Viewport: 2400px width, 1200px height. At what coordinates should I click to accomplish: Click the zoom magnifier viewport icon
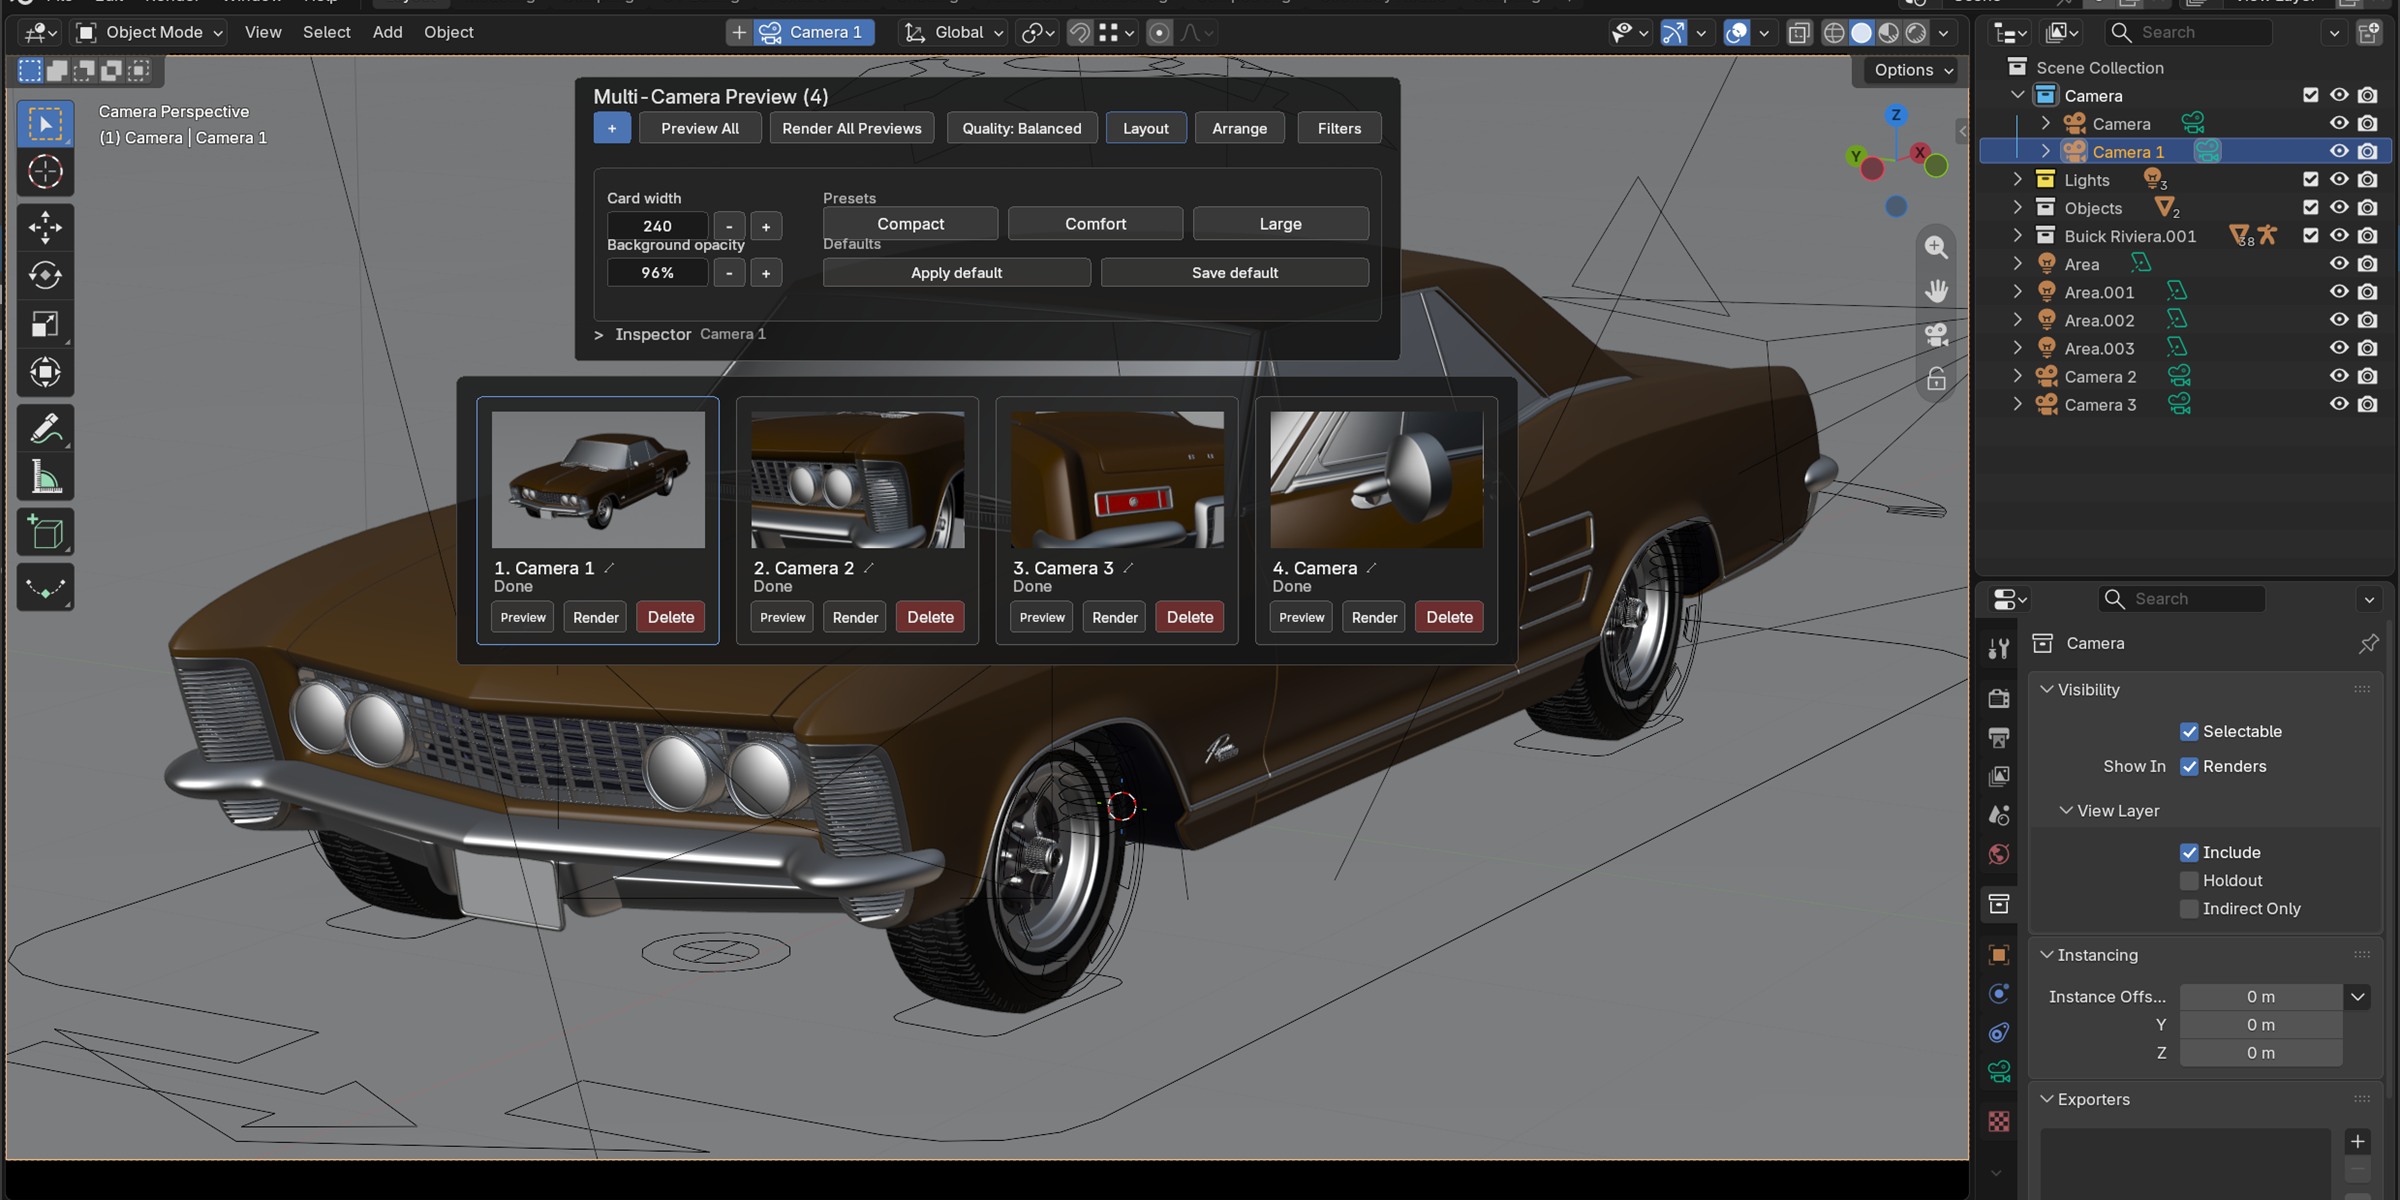pos(1937,247)
